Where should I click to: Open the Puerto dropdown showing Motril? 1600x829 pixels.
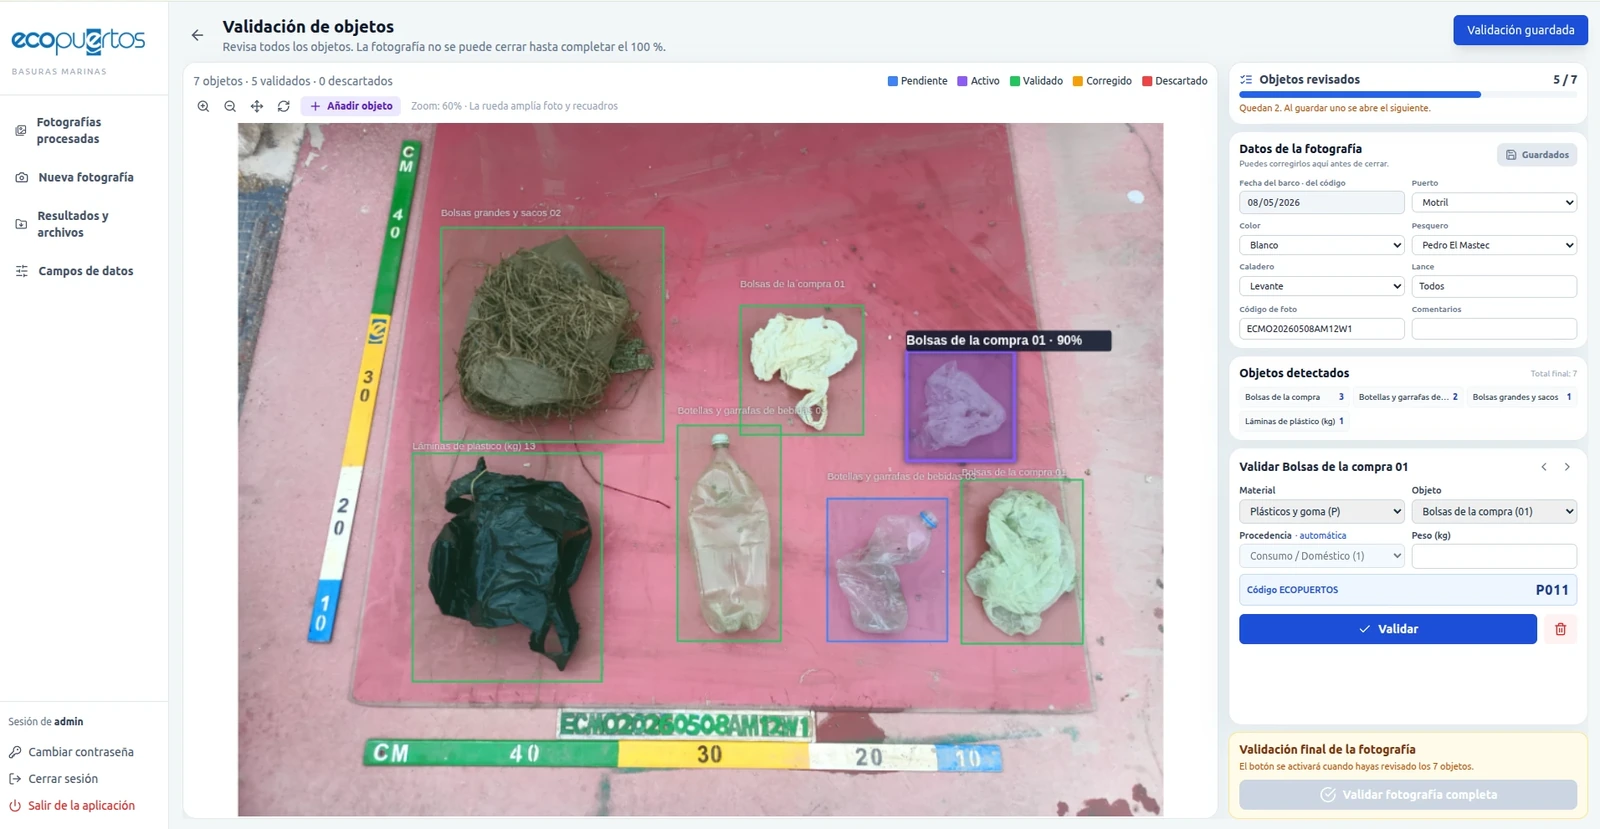tap(1494, 202)
